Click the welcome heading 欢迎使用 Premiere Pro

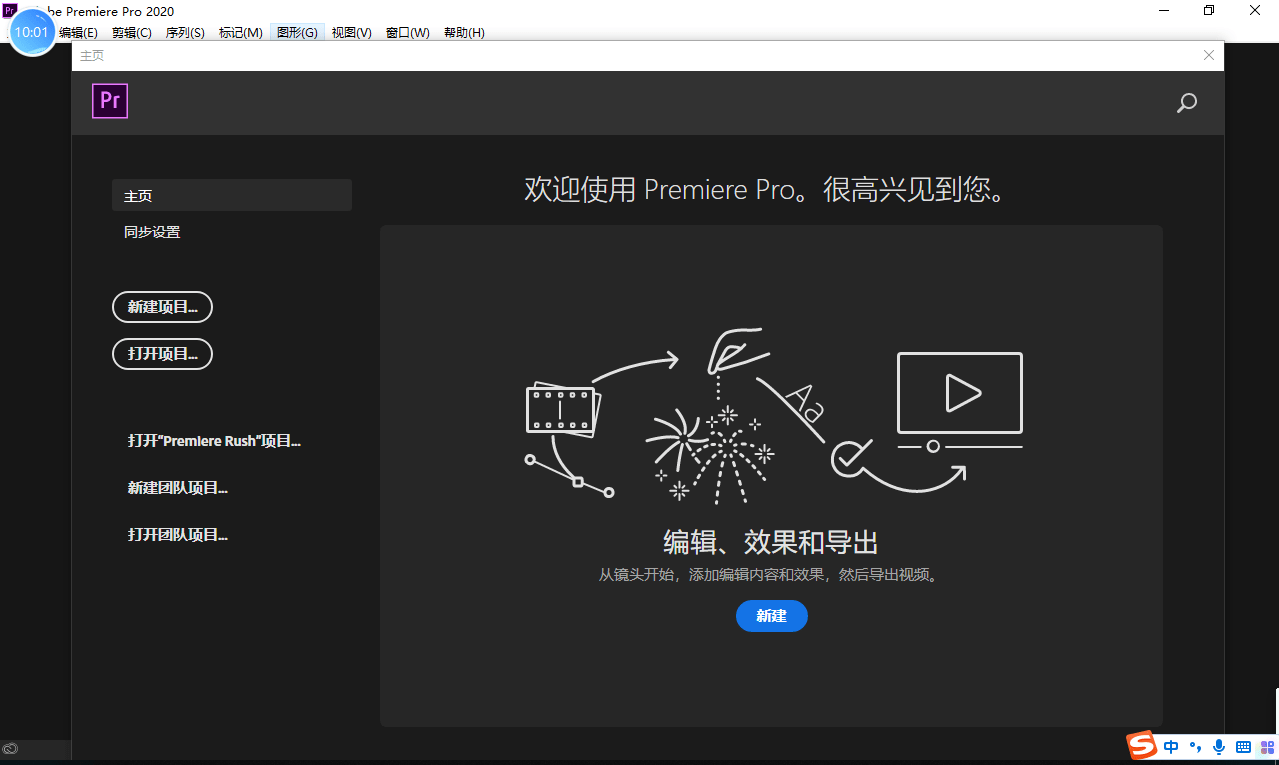pos(765,189)
